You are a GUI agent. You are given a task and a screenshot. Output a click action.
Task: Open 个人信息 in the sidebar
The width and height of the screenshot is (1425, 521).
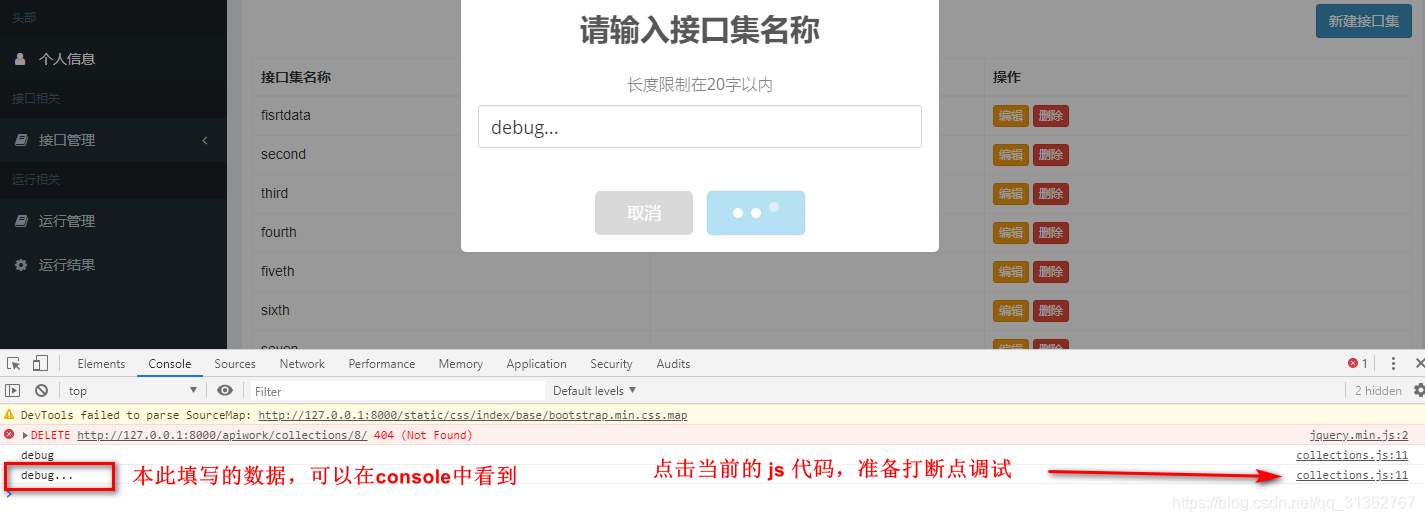[66, 59]
